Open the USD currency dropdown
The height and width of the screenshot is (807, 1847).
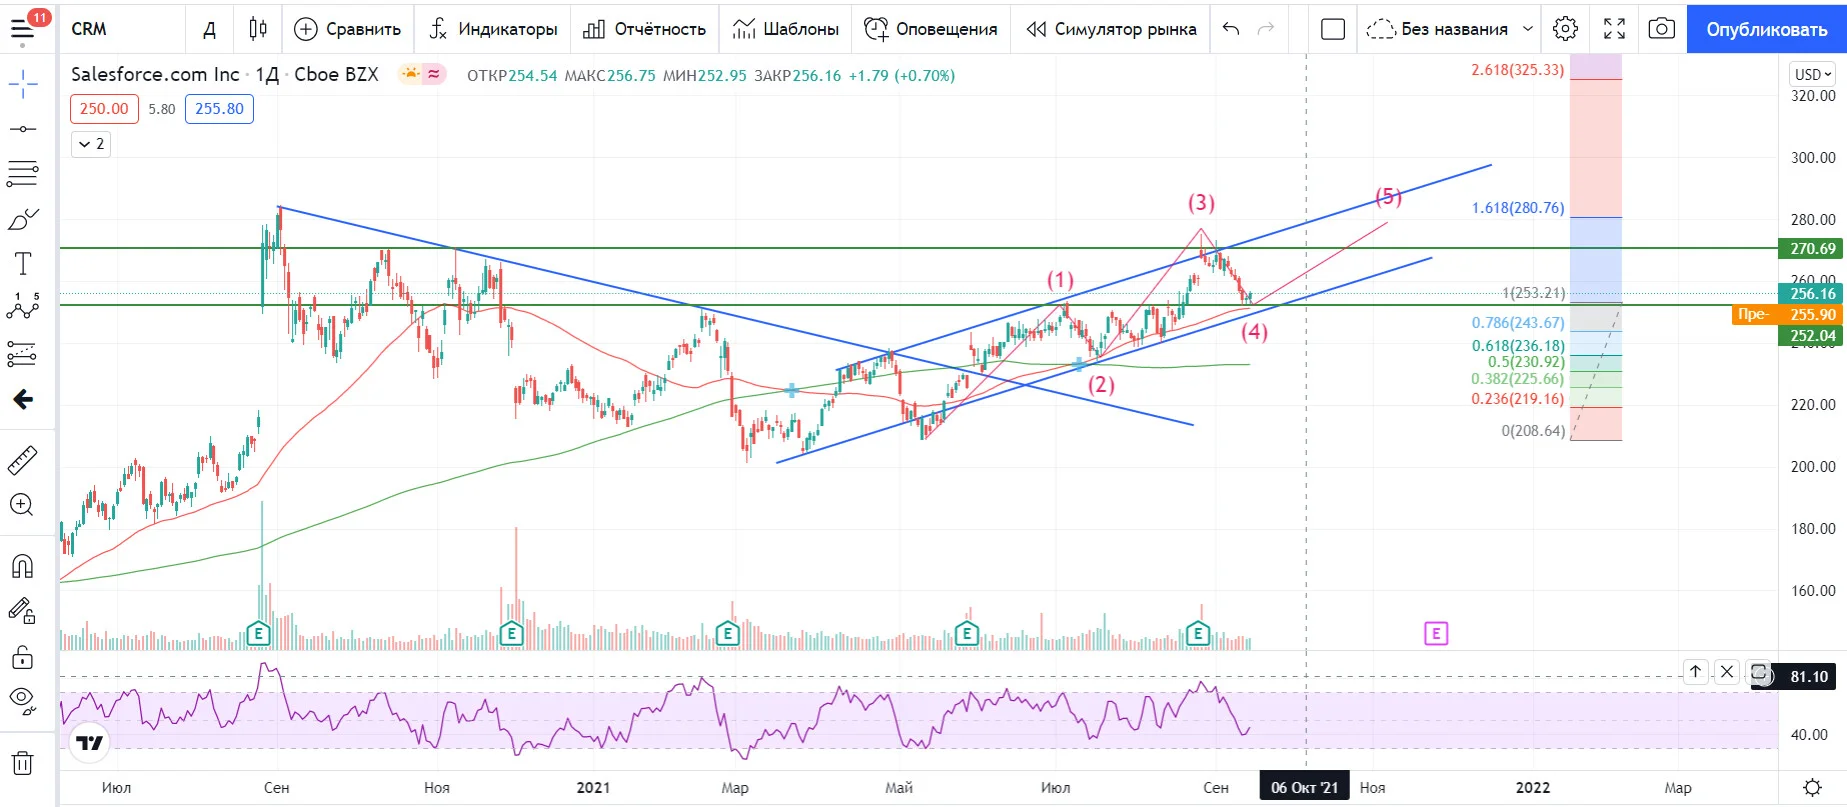pyautogui.click(x=1812, y=74)
